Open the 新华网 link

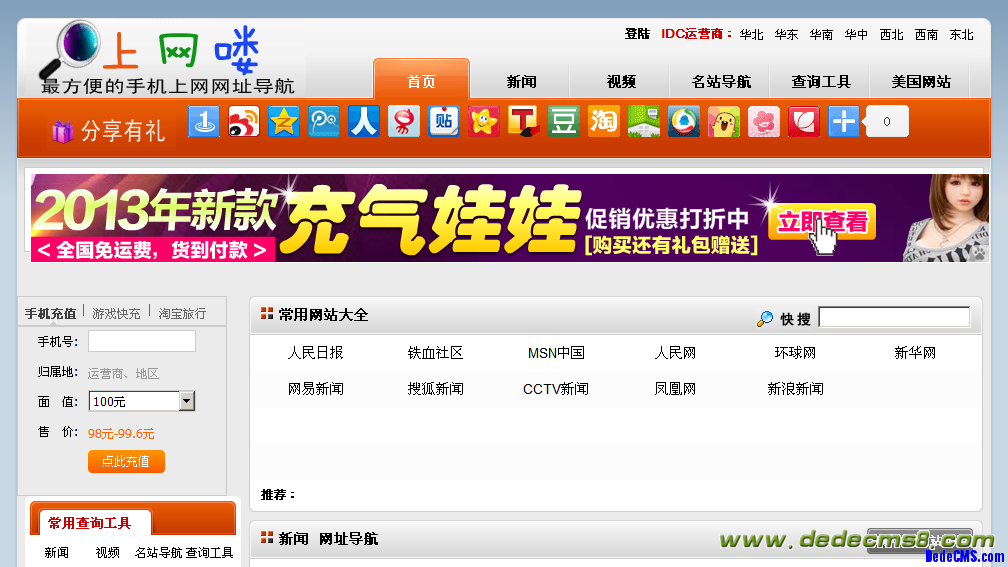tap(915, 353)
